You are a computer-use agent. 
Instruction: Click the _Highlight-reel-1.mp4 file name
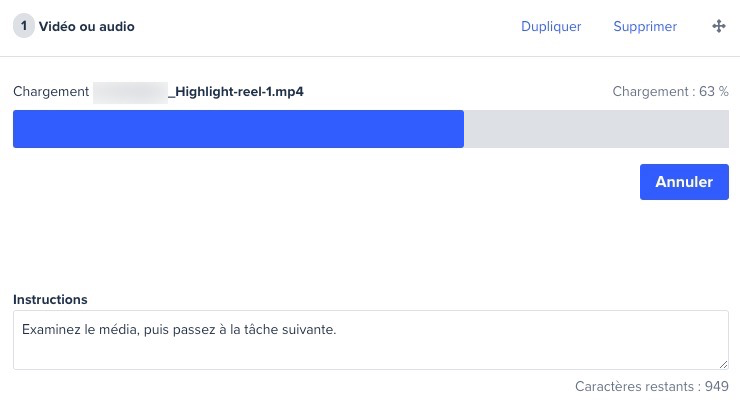click(x=236, y=92)
